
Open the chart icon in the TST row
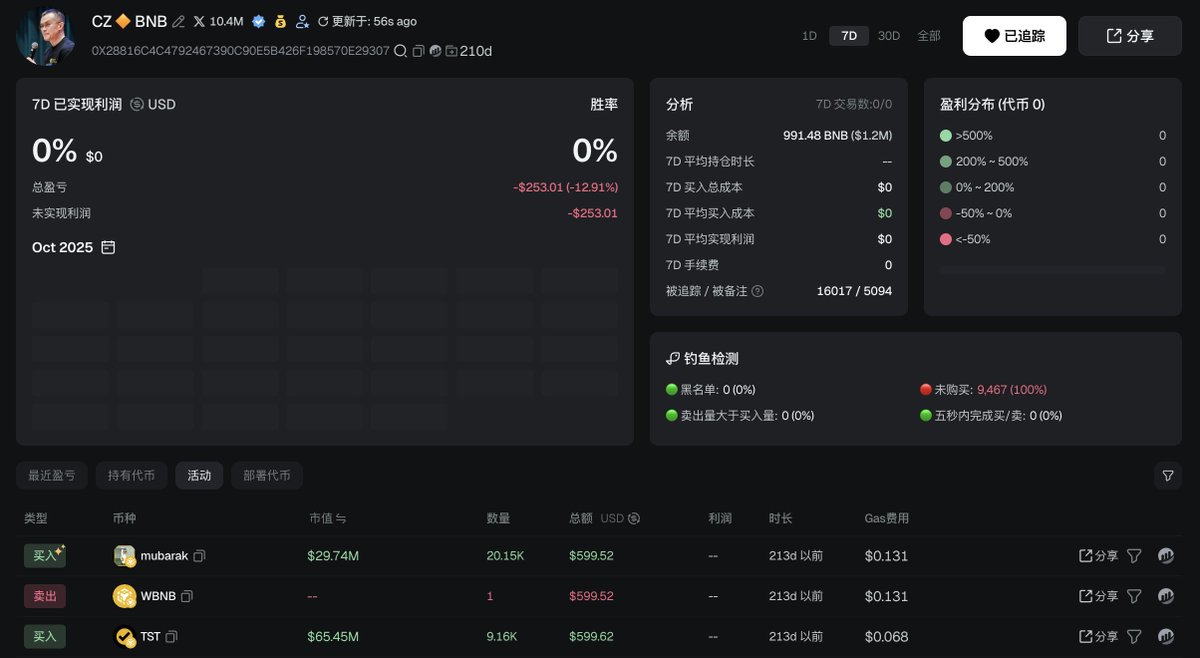[x=1165, y=636]
